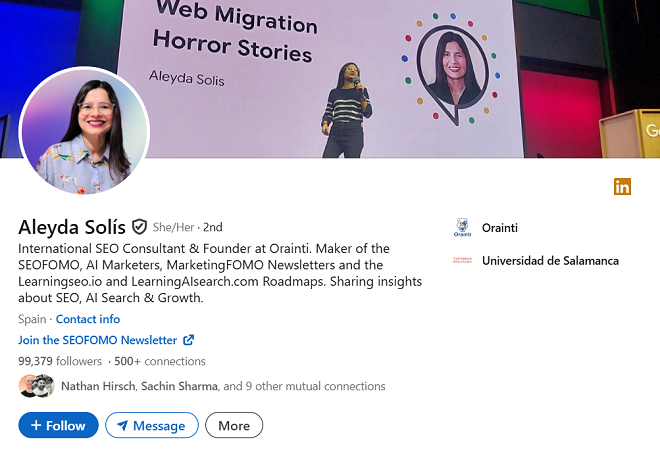The width and height of the screenshot is (660, 452).
Task: Select the Universidad de Salamanca education entry
Action: (550, 261)
